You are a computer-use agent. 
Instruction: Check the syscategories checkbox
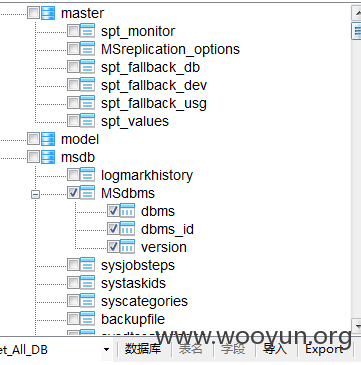73,301
